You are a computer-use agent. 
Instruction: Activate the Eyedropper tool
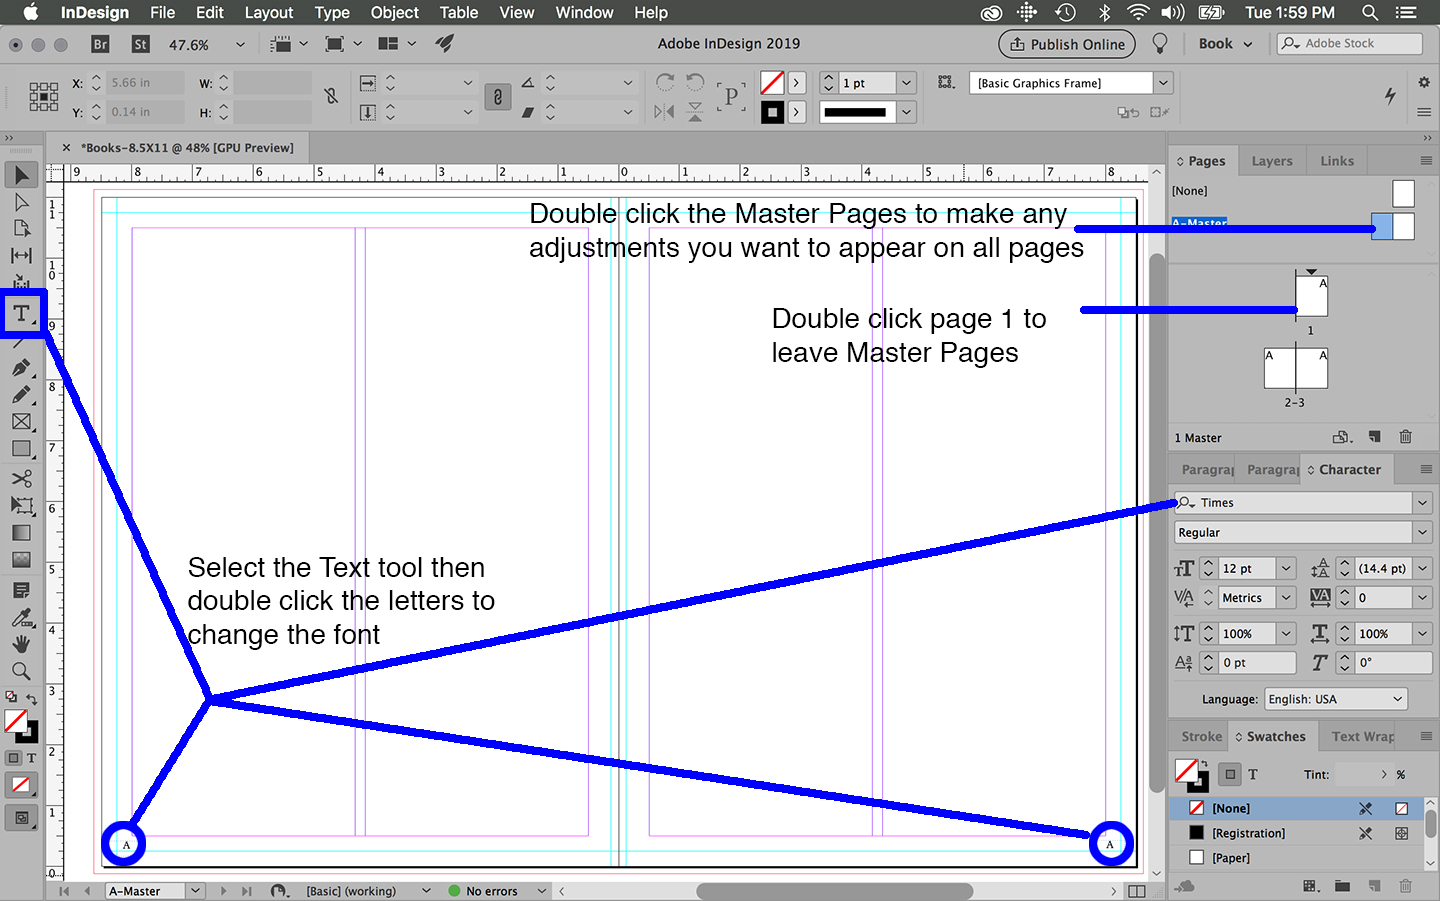coord(21,618)
